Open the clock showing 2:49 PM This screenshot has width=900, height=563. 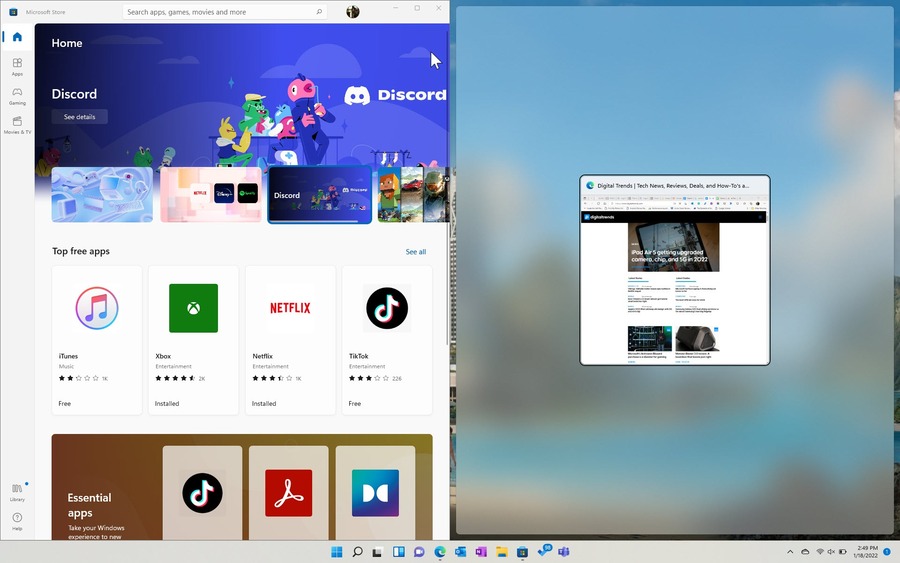(866, 552)
